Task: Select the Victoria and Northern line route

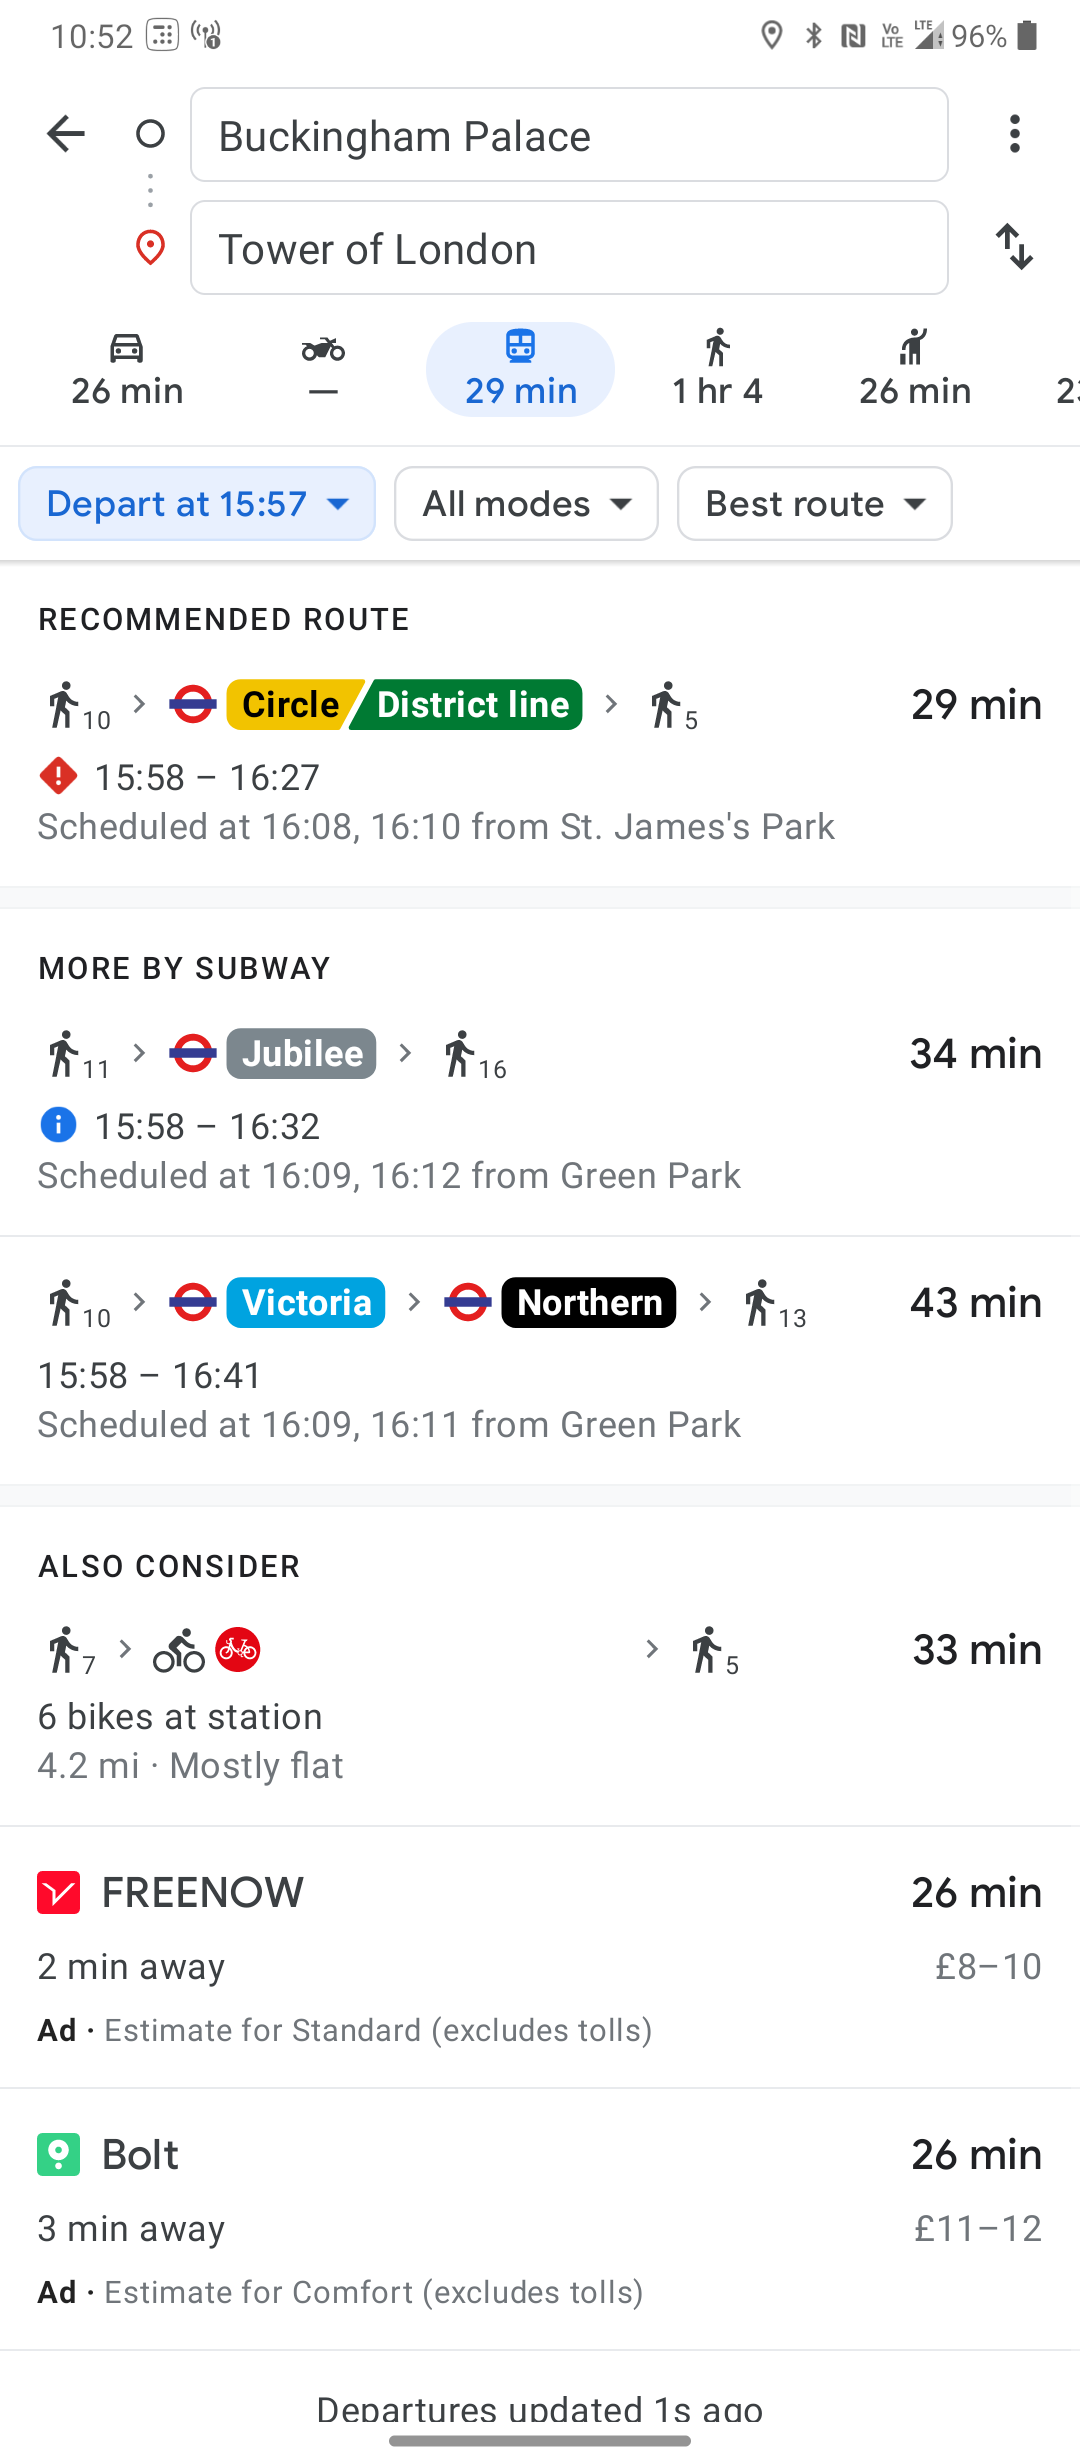Action: pos(540,1362)
